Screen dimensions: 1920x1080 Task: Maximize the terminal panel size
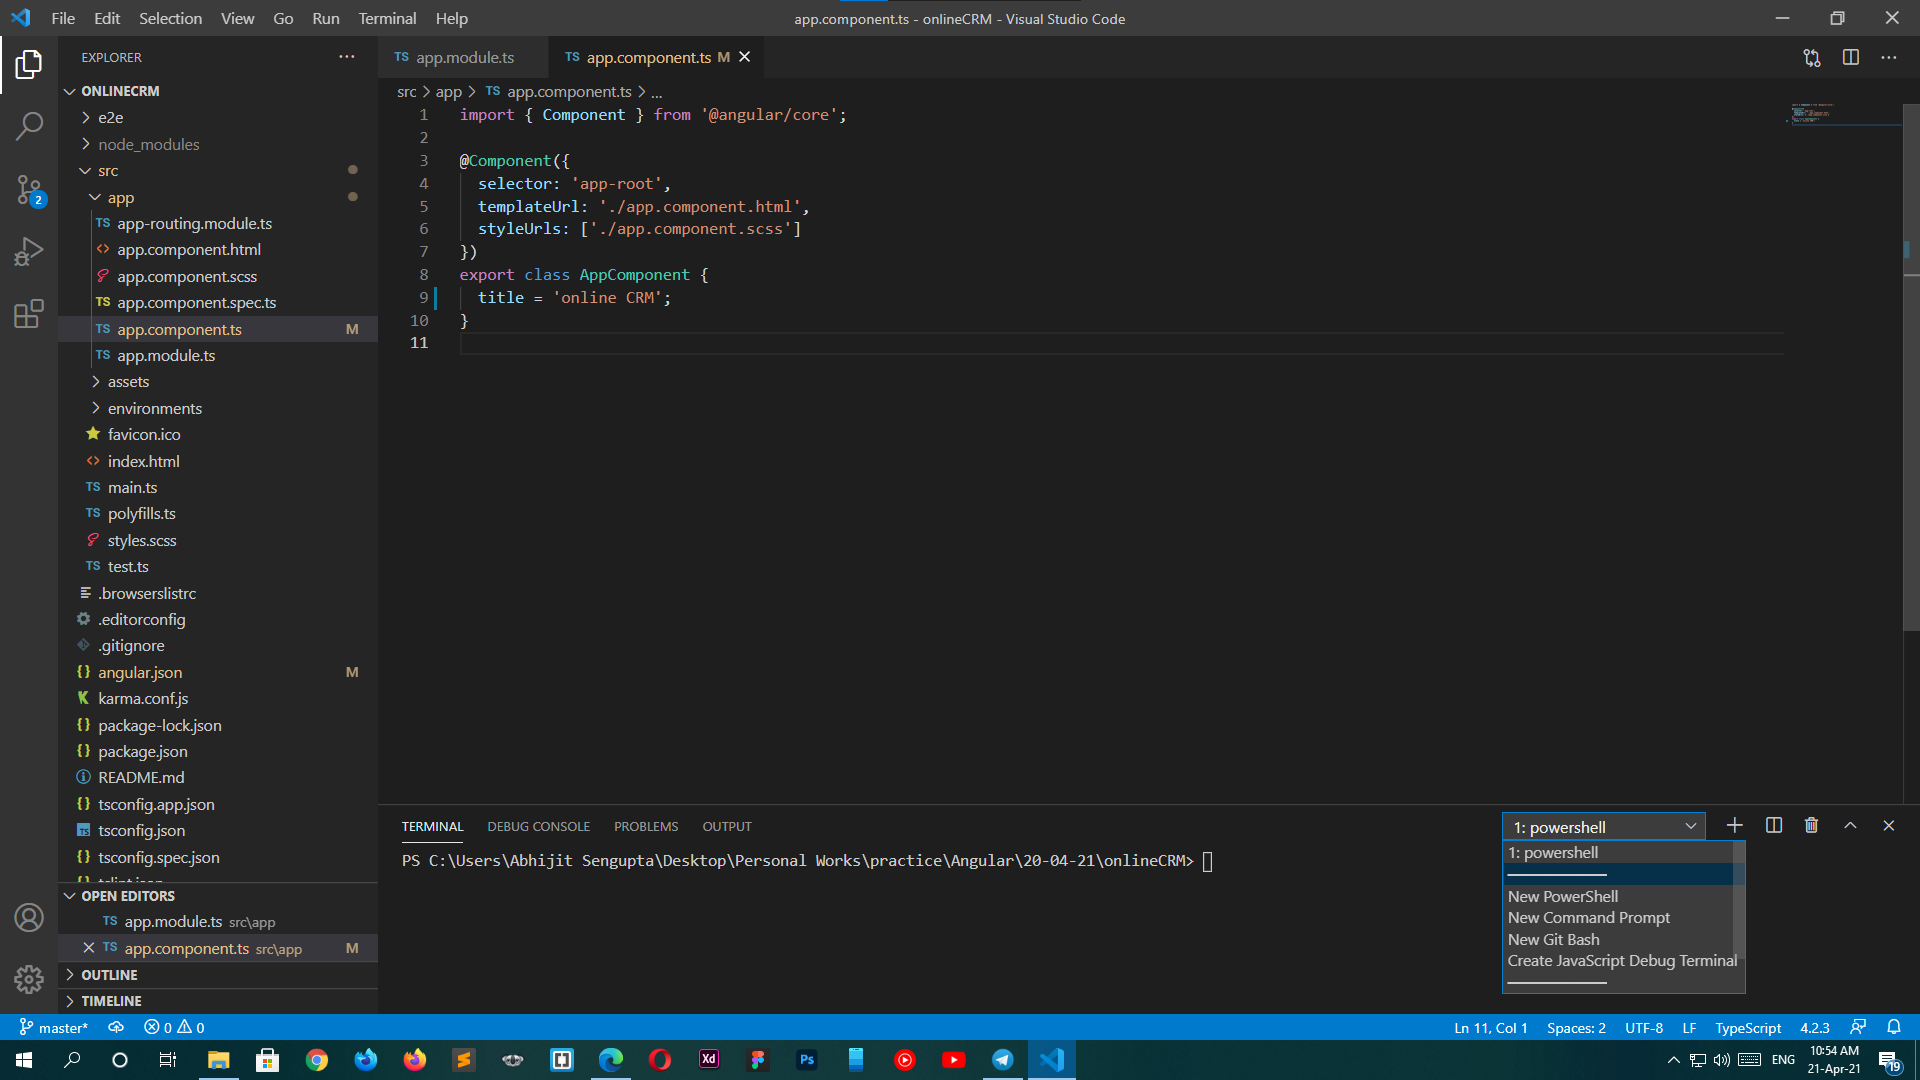[1850, 826]
